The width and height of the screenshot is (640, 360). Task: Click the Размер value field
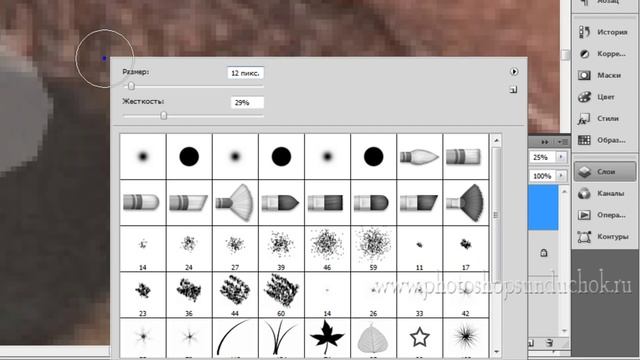245,73
